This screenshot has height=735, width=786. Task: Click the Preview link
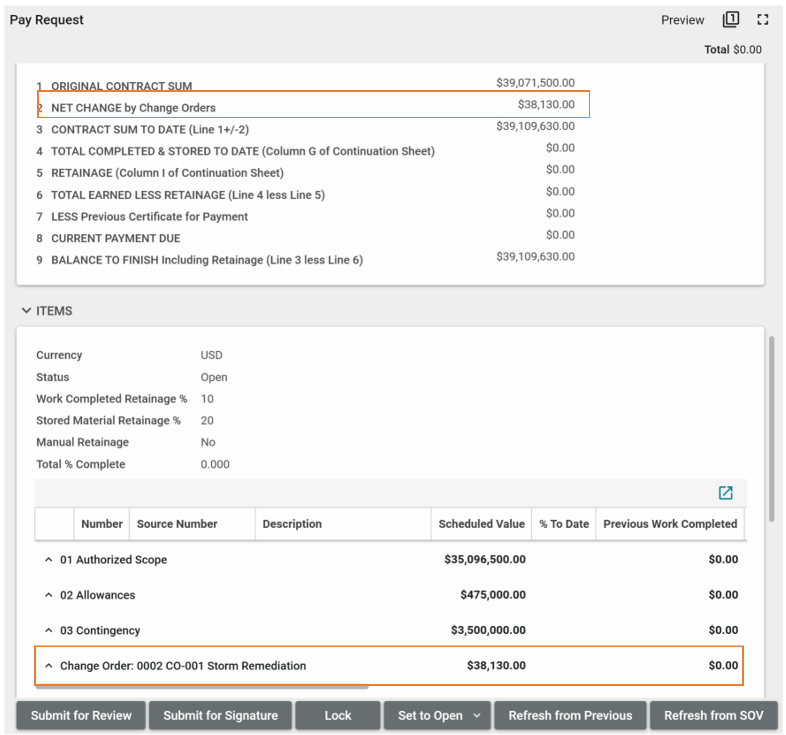[682, 20]
